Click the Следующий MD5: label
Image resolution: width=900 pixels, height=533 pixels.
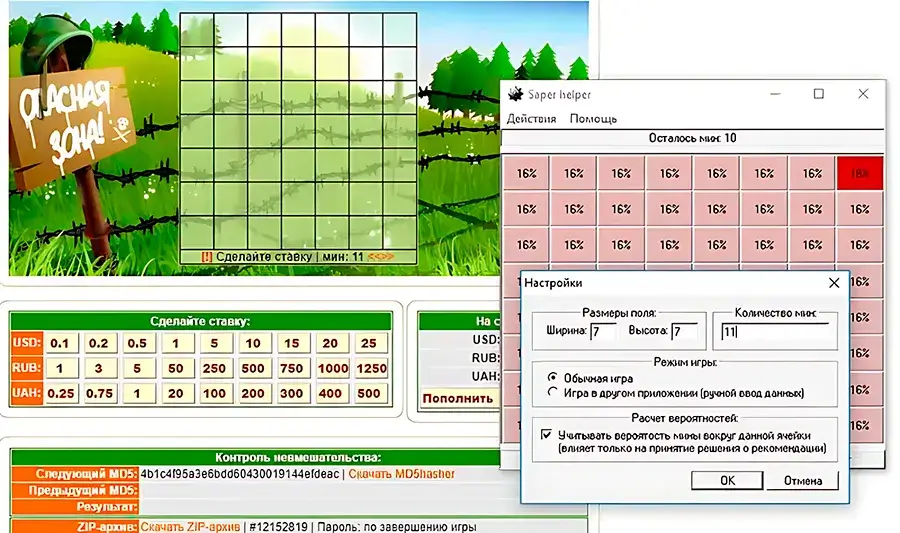[x=86, y=474]
